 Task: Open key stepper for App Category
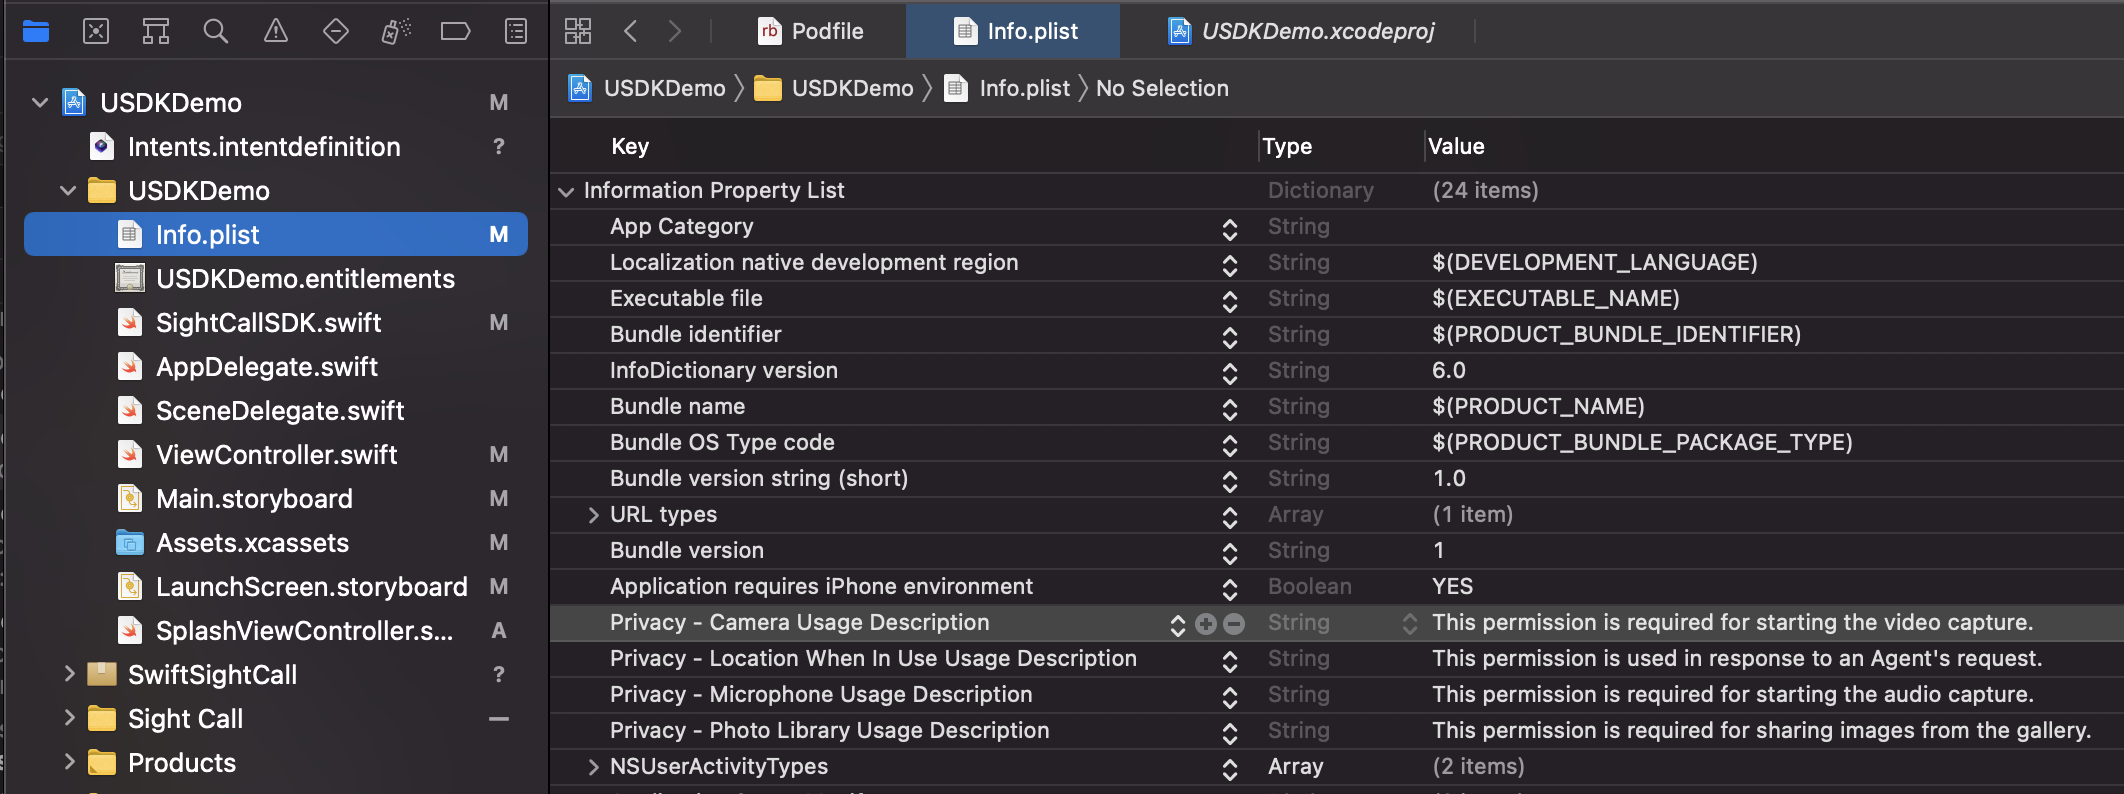1230,229
